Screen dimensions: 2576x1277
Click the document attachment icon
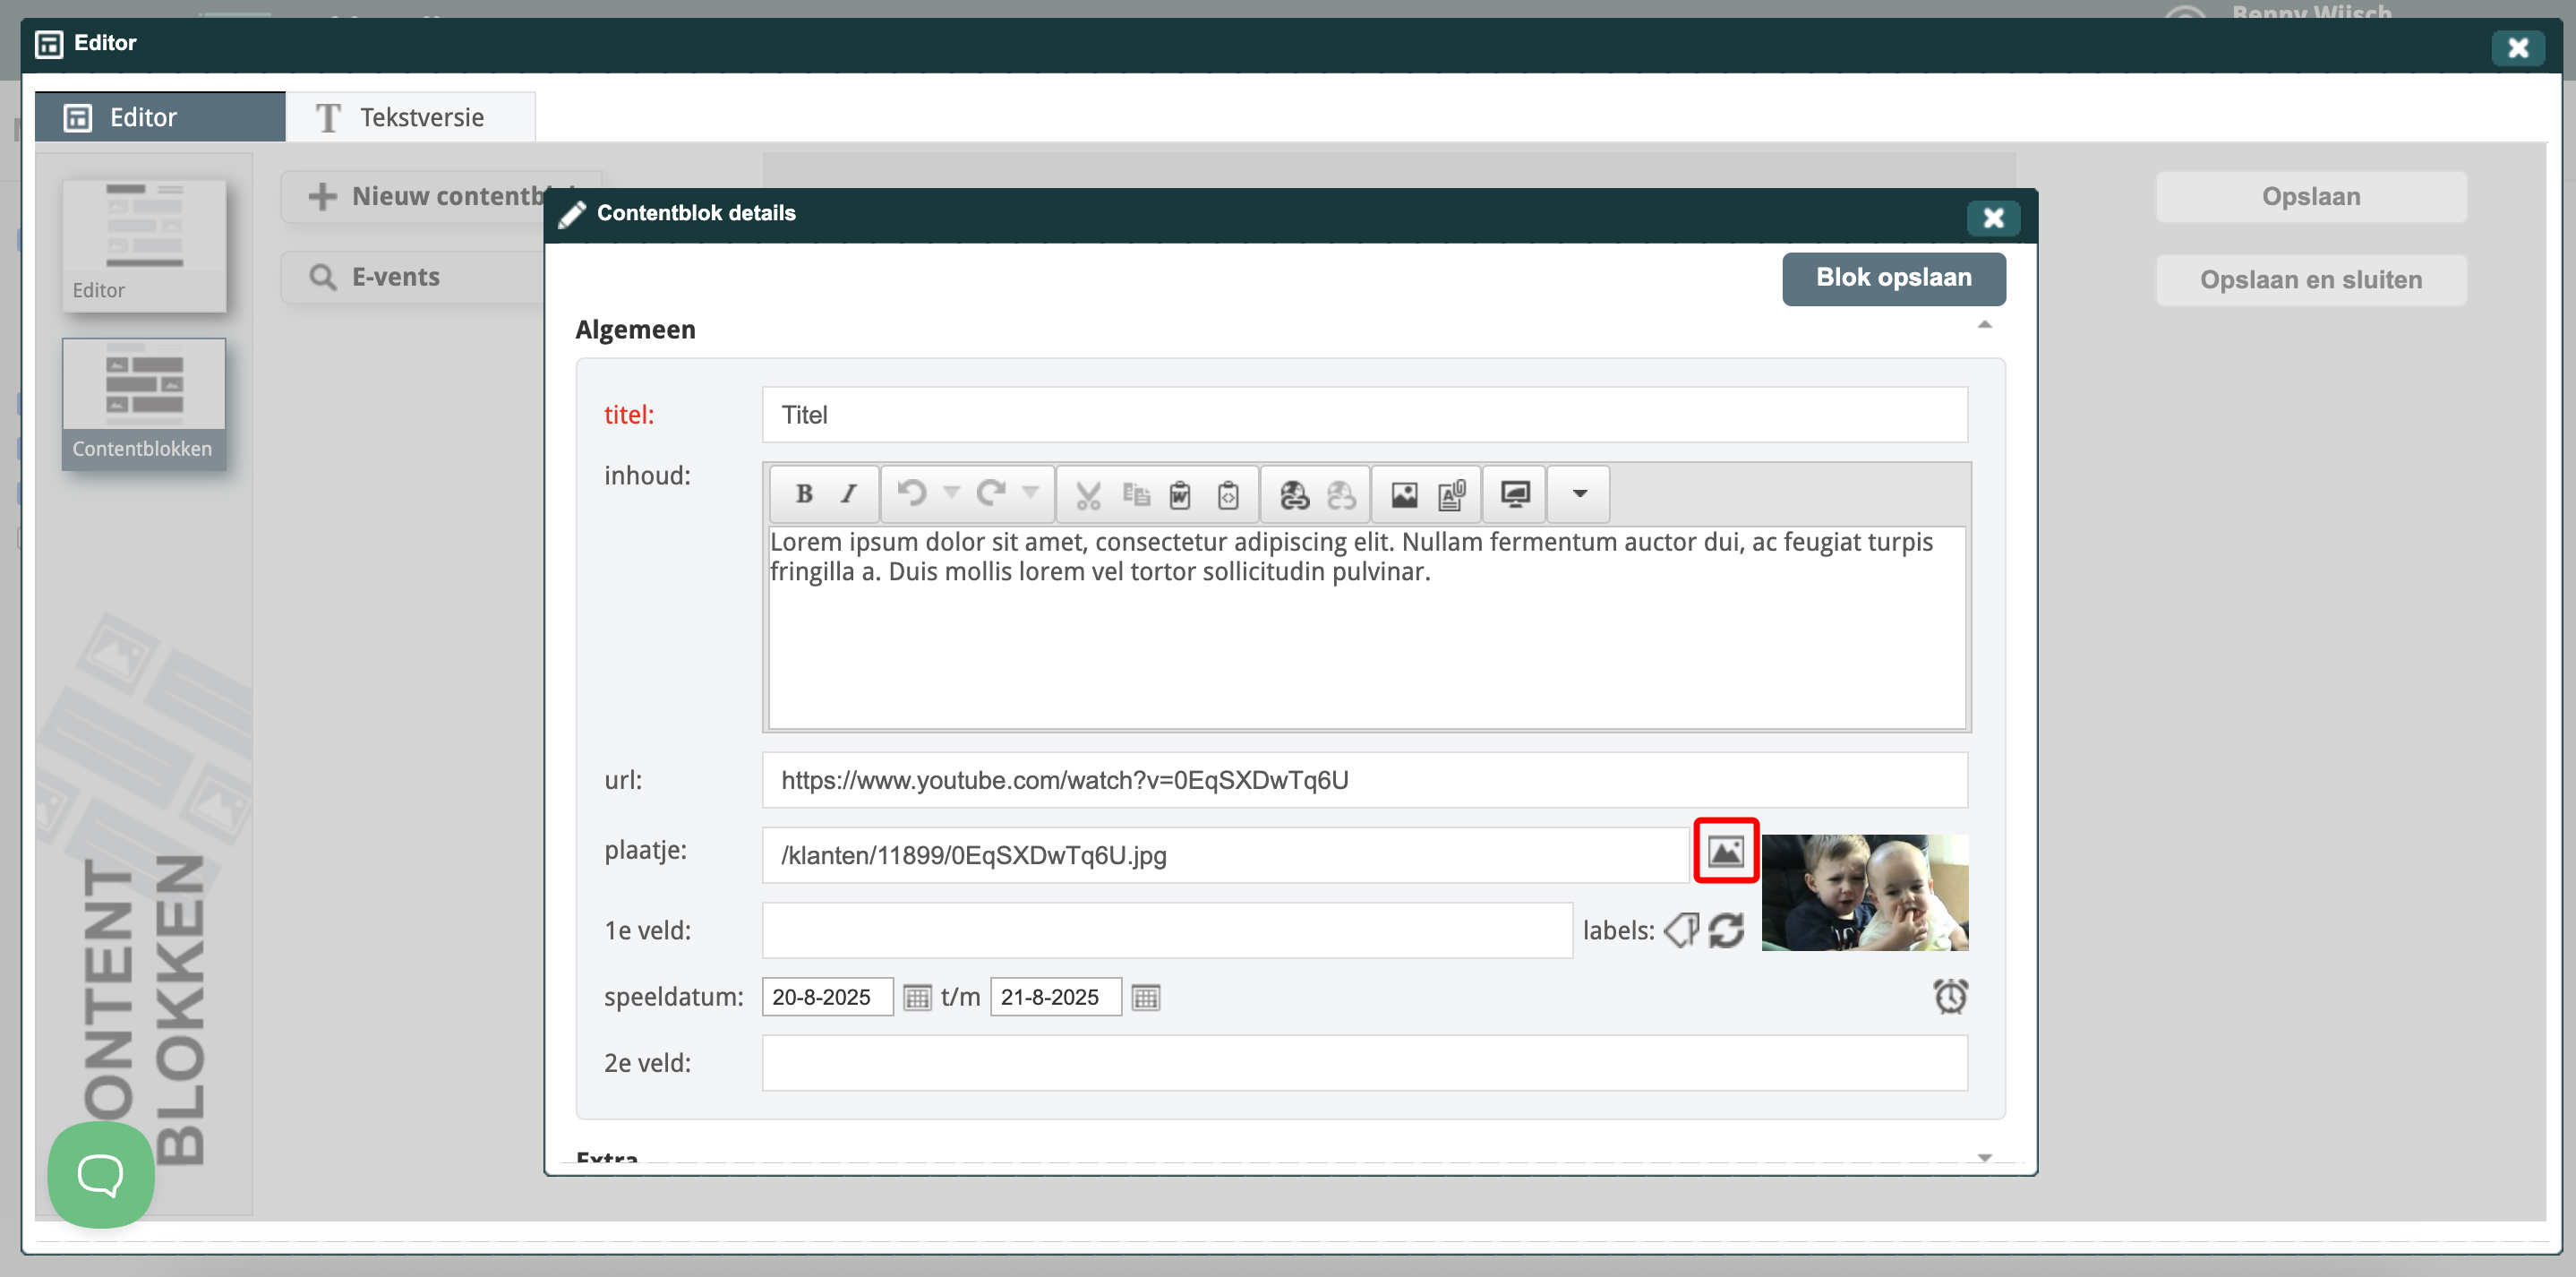point(1452,494)
